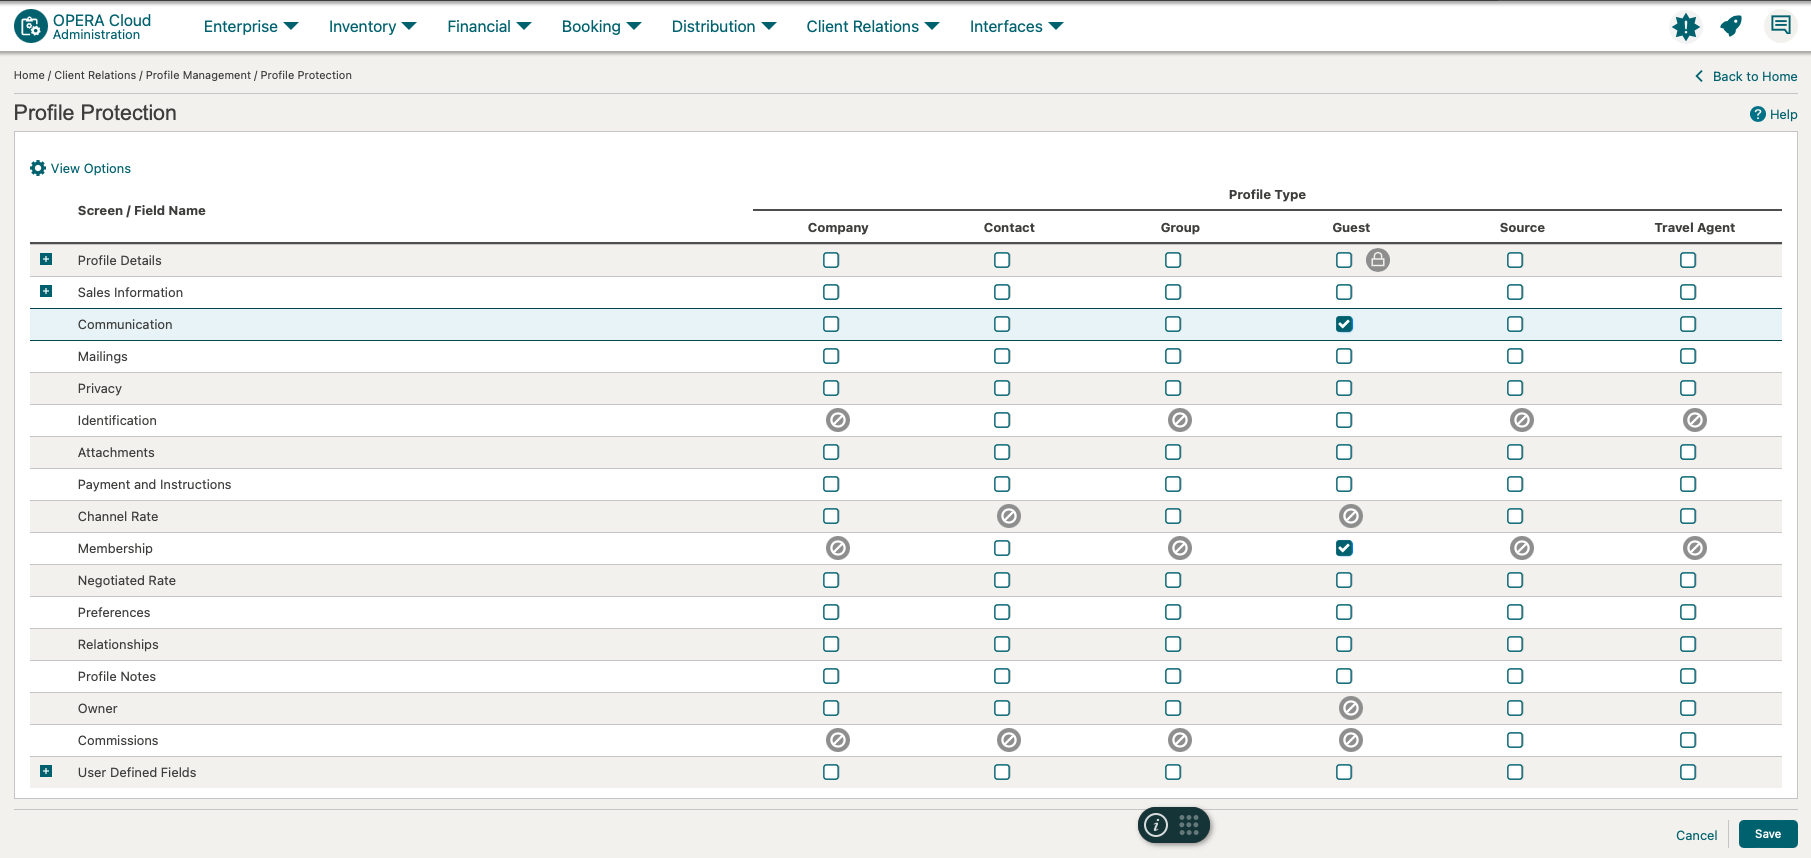
Task: Open Profile Management breadcrumb link
Action: point(198,75)
